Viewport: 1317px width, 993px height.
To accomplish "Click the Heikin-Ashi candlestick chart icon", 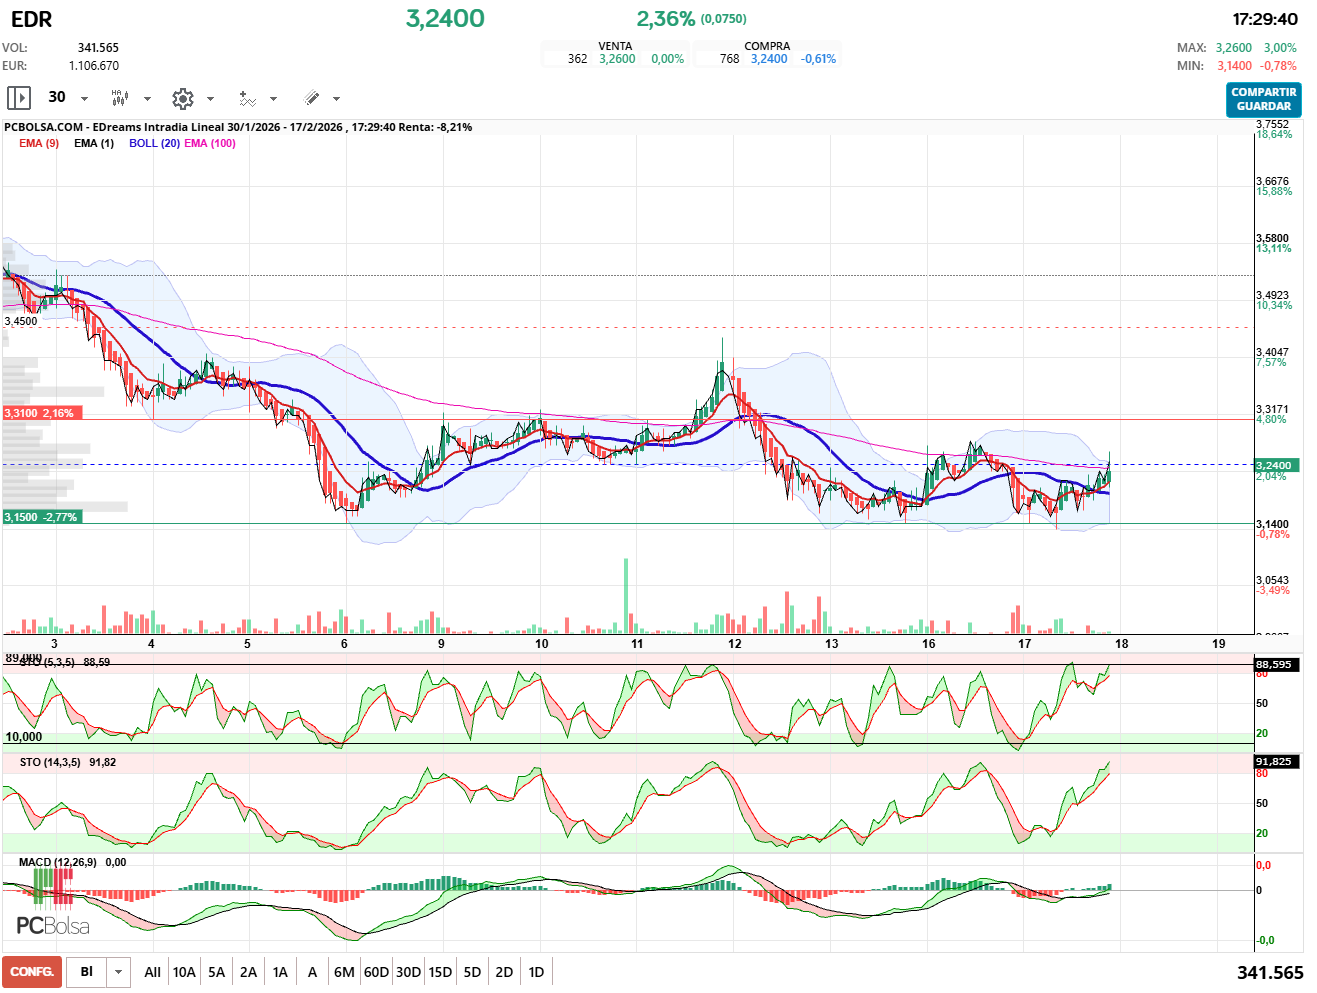I will [120, 98].
